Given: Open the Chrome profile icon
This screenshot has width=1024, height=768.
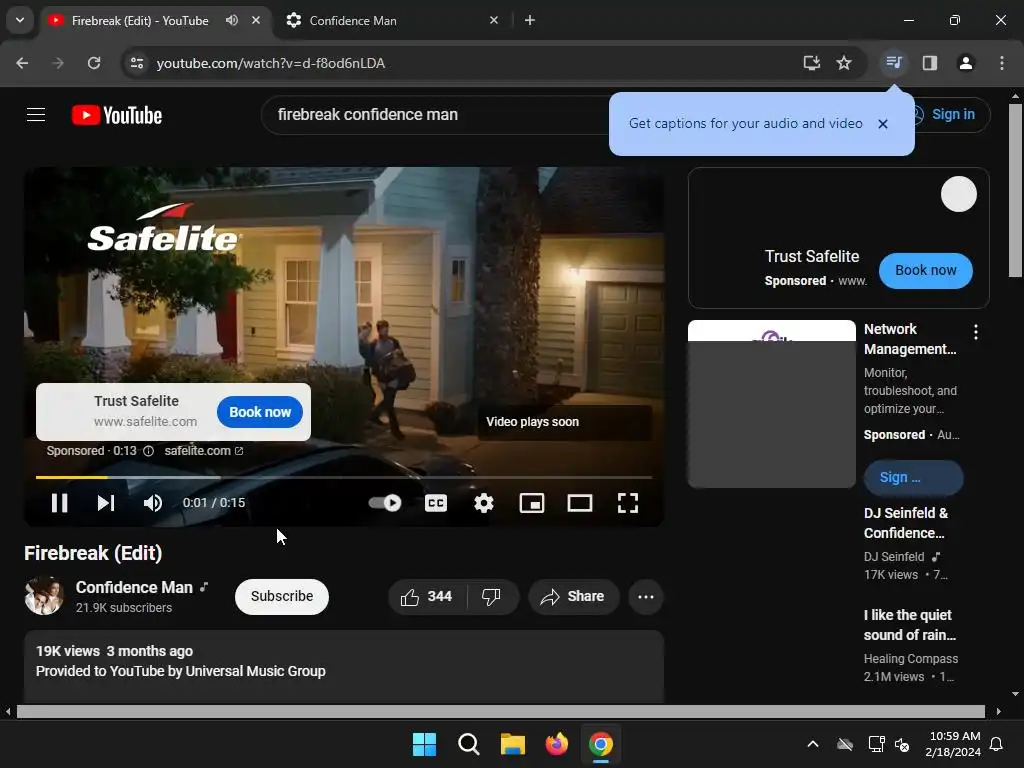Looking at the screenshot, I should tap(965, 63).
